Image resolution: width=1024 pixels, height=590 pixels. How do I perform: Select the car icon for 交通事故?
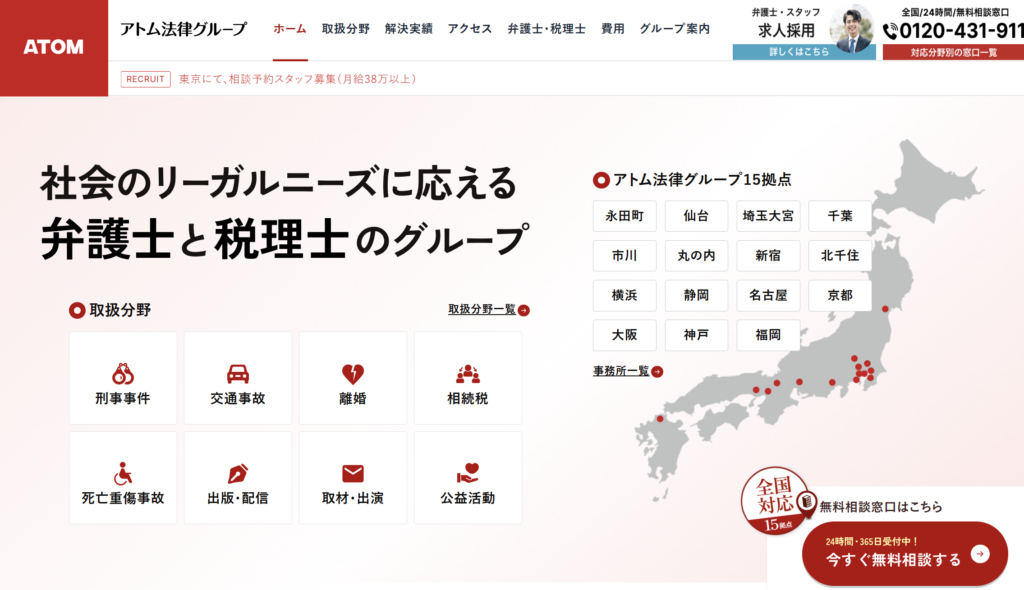tap(238, 374)
